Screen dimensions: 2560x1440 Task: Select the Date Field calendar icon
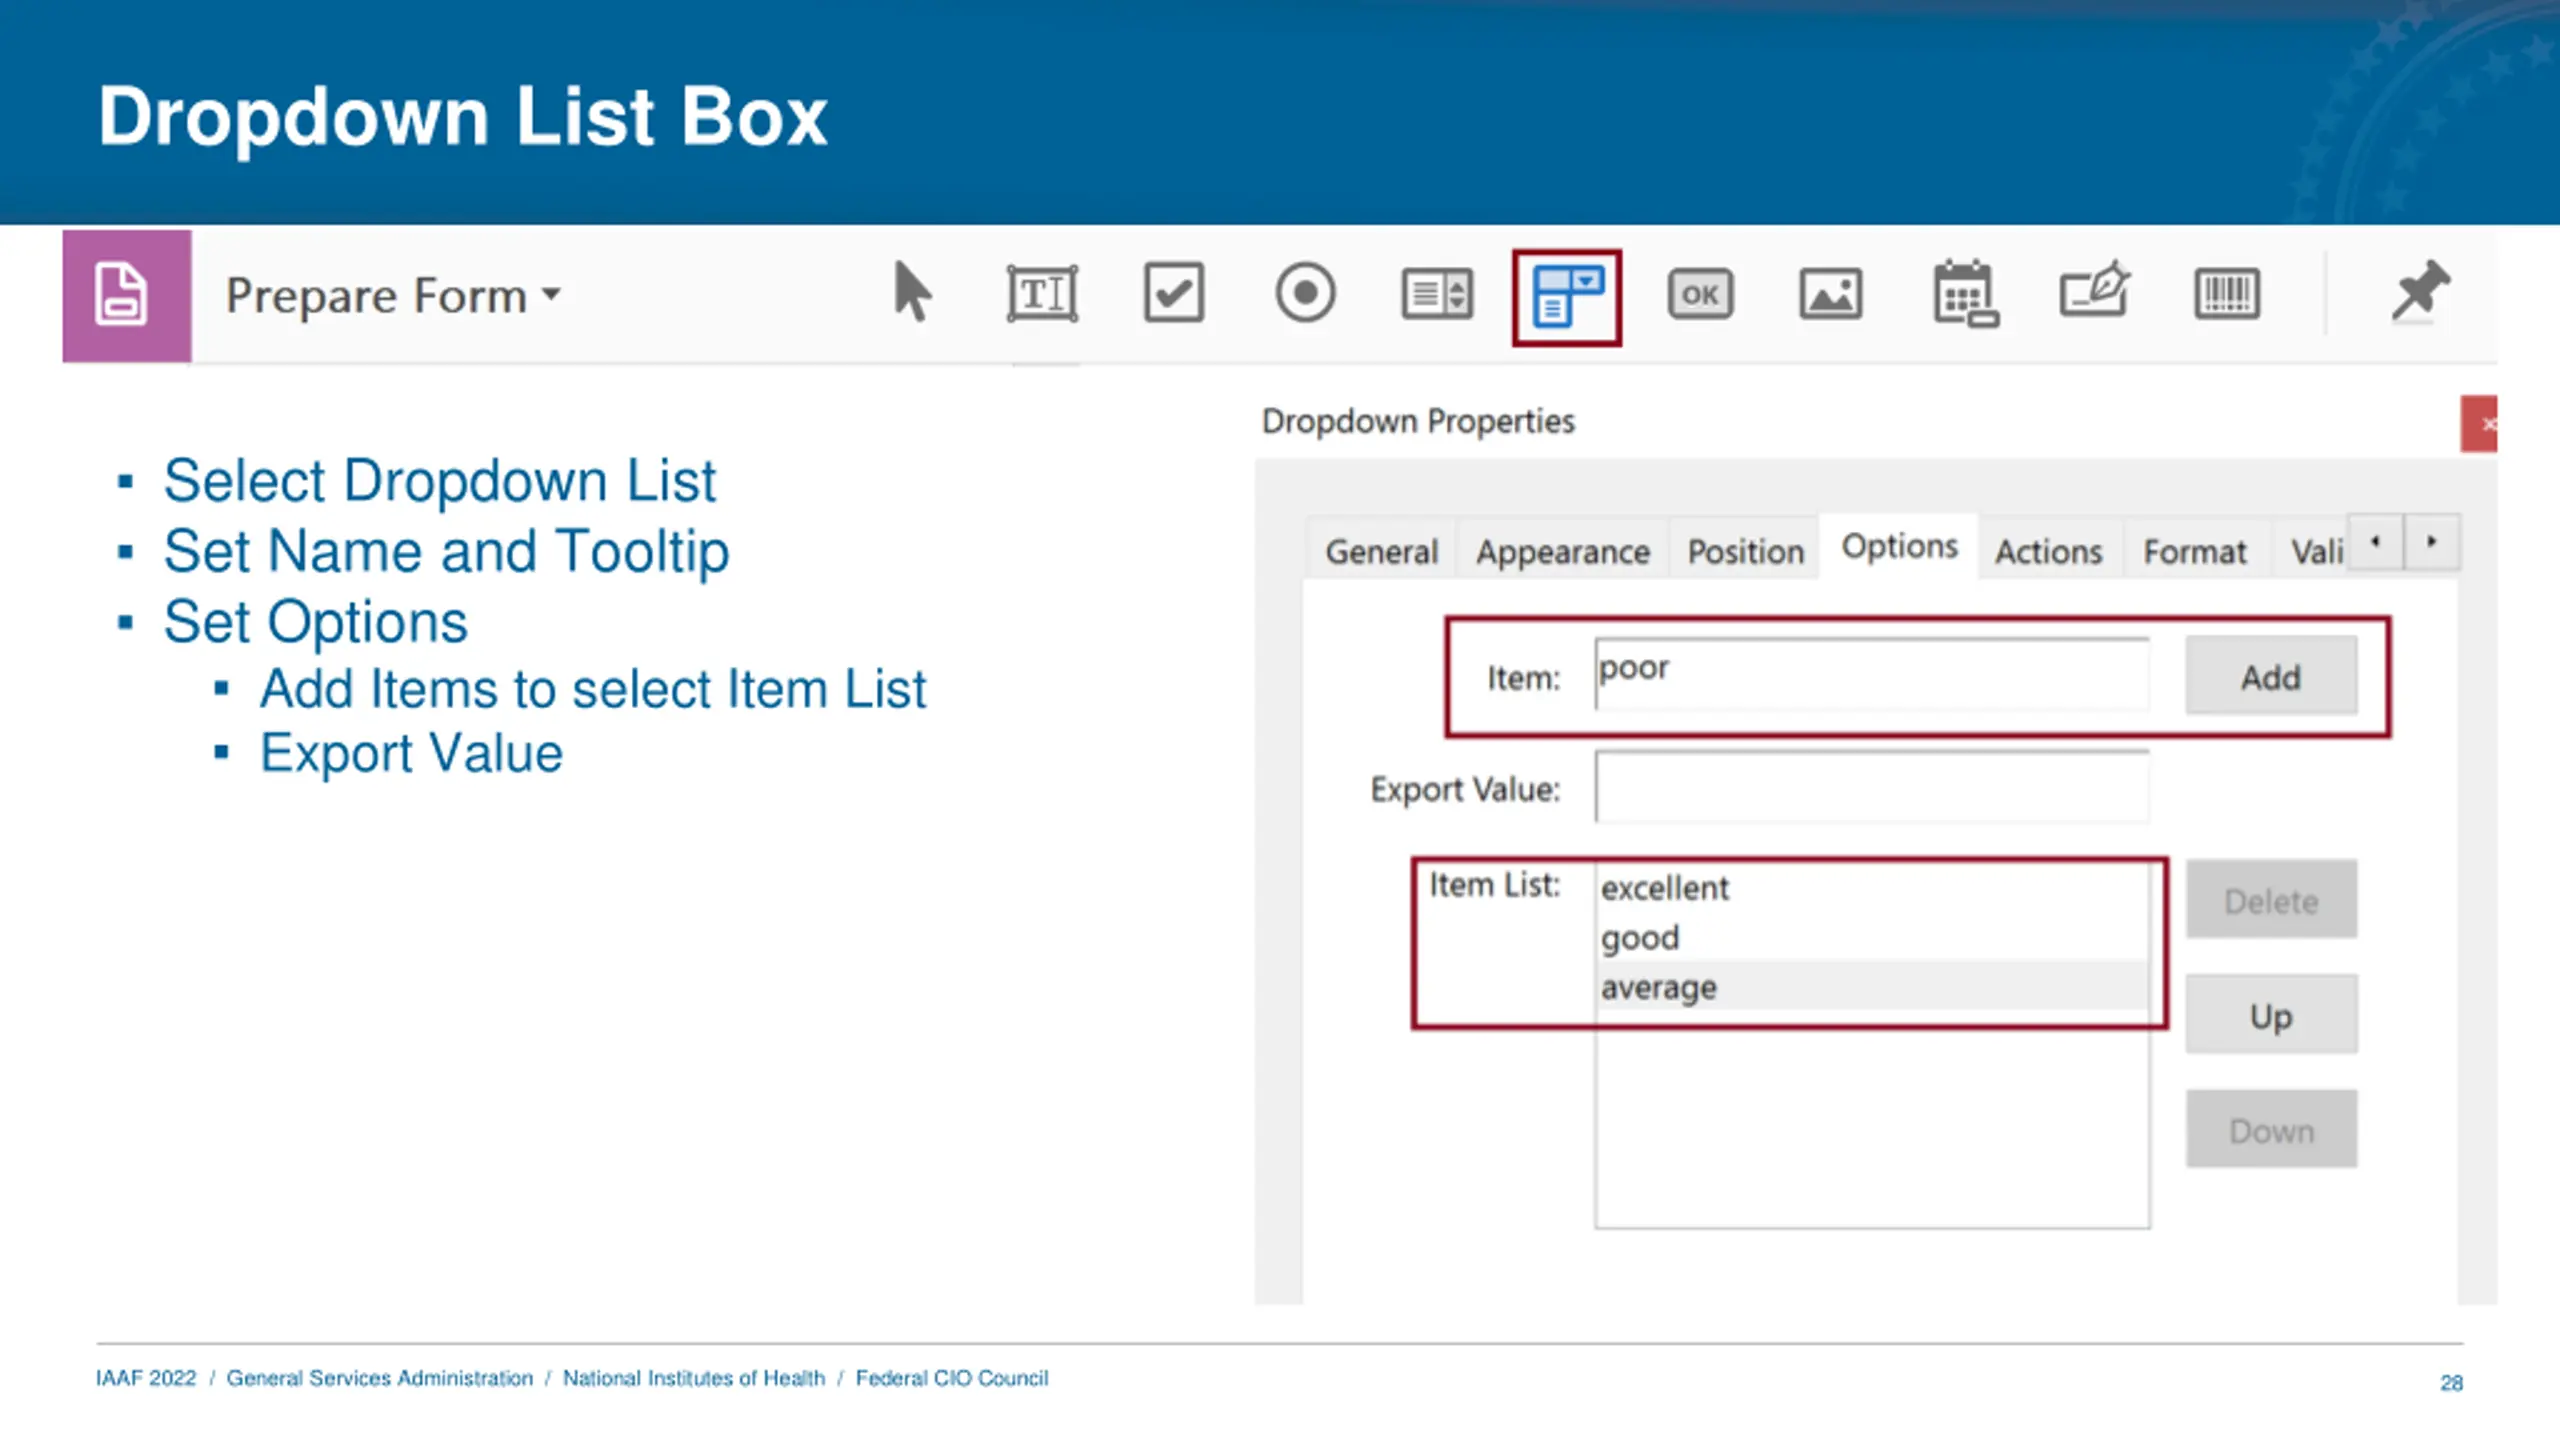click(x=1965, y=294)
